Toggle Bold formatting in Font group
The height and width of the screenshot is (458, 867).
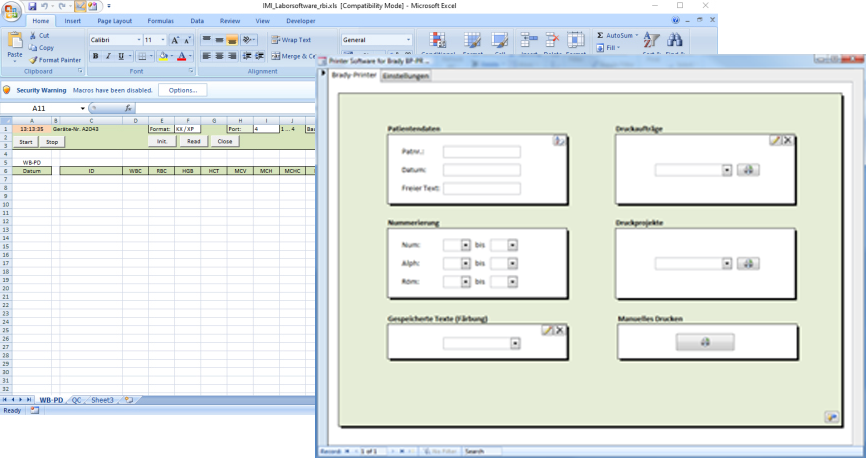click(x=95, y=56)
